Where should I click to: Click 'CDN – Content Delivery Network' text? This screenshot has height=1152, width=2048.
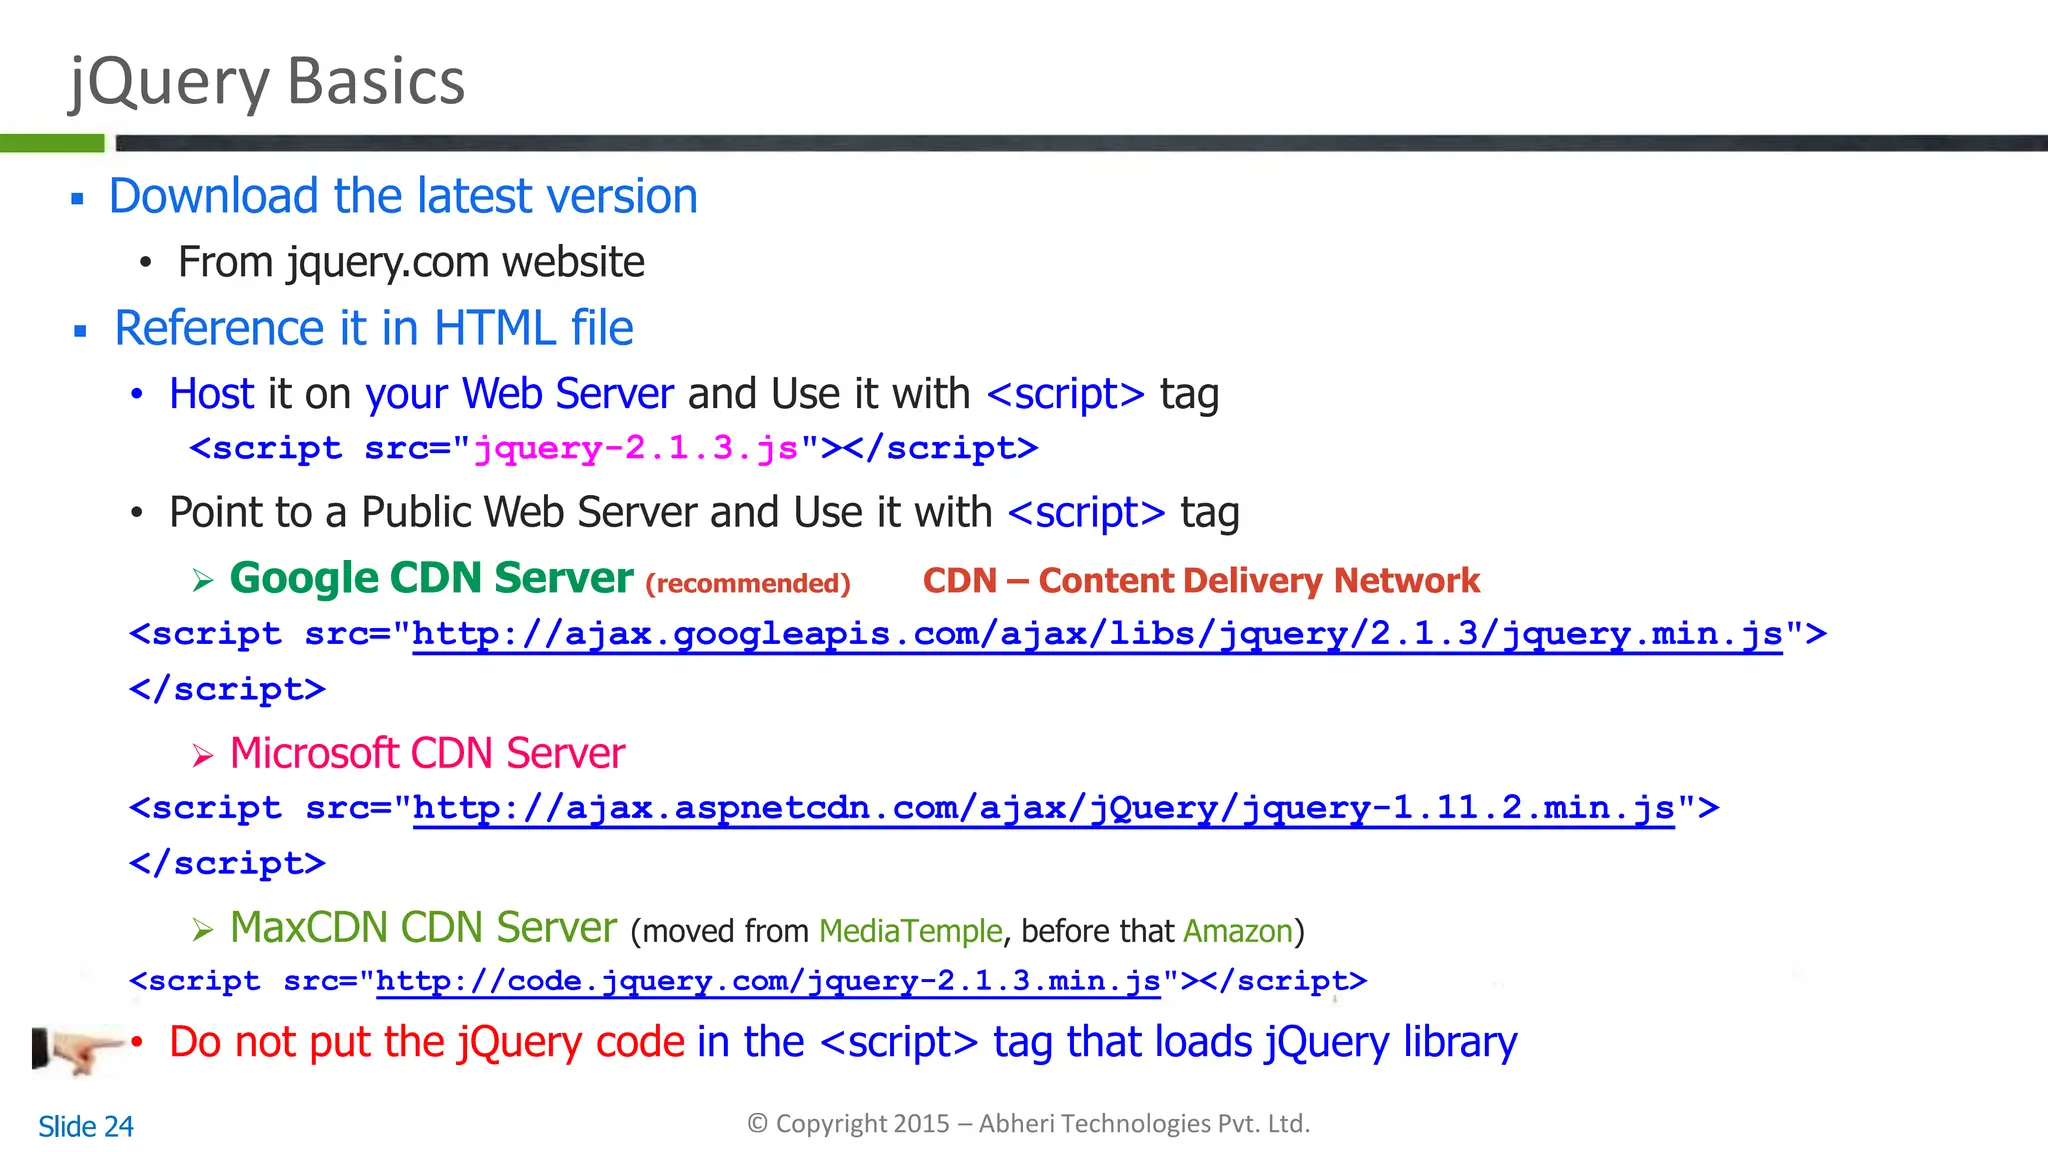1201,581
